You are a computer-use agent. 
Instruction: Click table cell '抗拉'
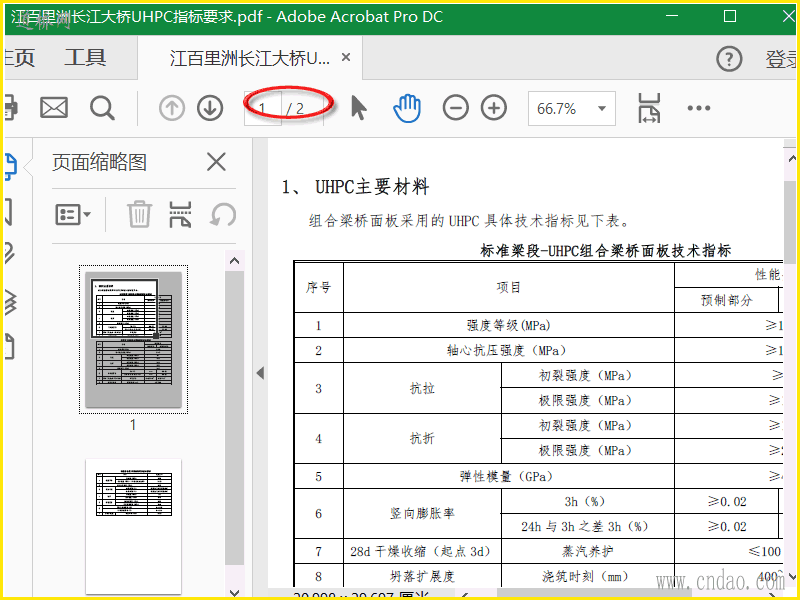(x=422, y=388)
